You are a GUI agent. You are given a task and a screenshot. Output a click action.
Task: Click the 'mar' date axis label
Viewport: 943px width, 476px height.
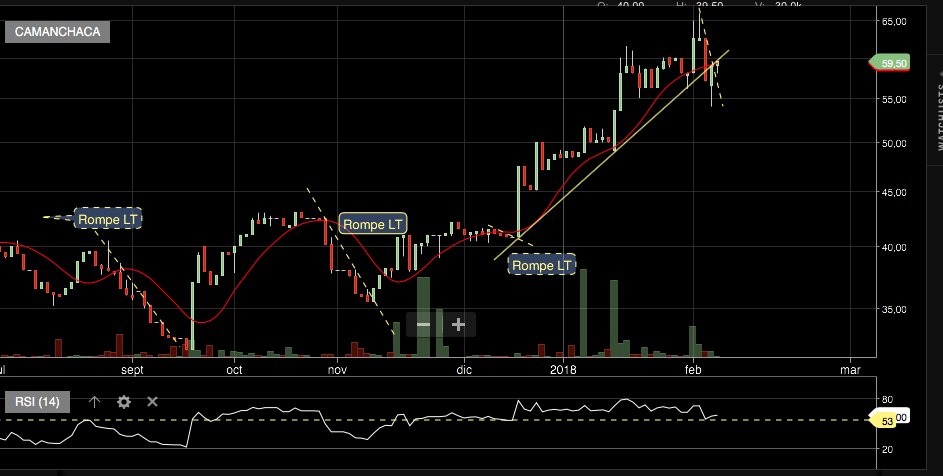click(850, 369)
